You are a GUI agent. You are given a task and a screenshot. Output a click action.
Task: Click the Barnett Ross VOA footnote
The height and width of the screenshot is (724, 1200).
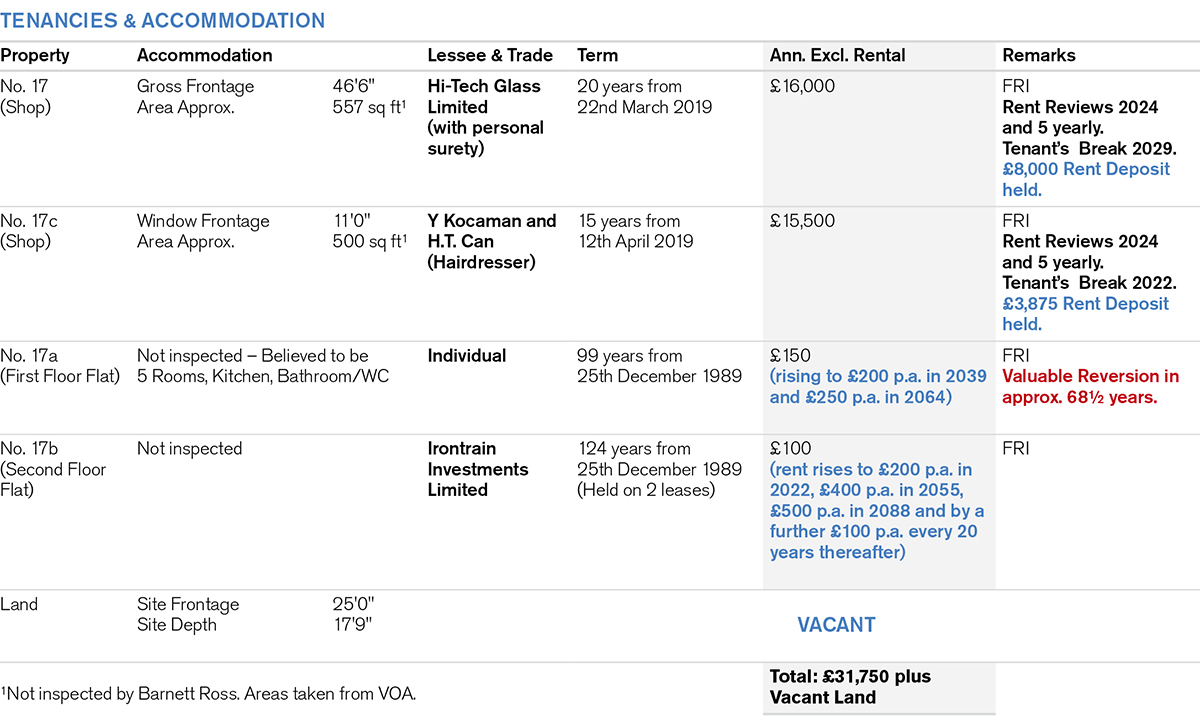click(x=208, y=693)
